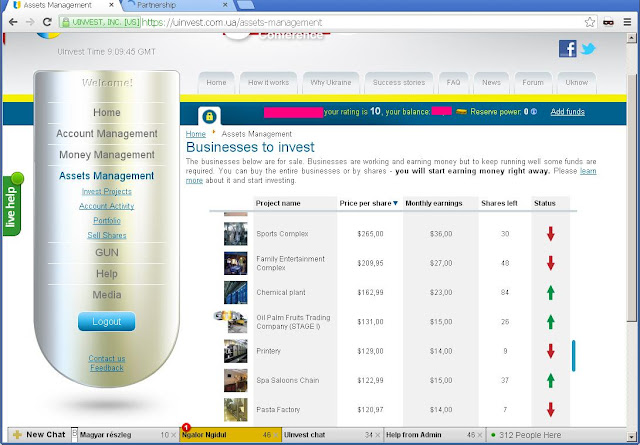640x445 pixels.
Task: Open the Oil Palm Fruits Trading thumbnail
Action: pos(231,322)
